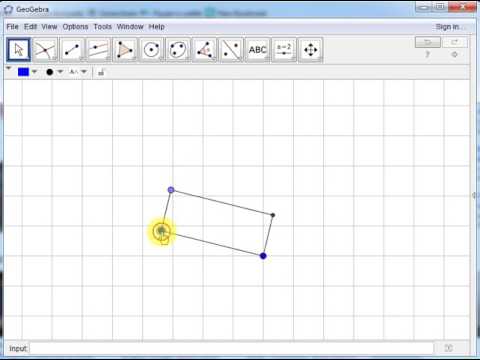Click the fix object lock icon
The image size is (480, 360).
(x=101, y=72)
